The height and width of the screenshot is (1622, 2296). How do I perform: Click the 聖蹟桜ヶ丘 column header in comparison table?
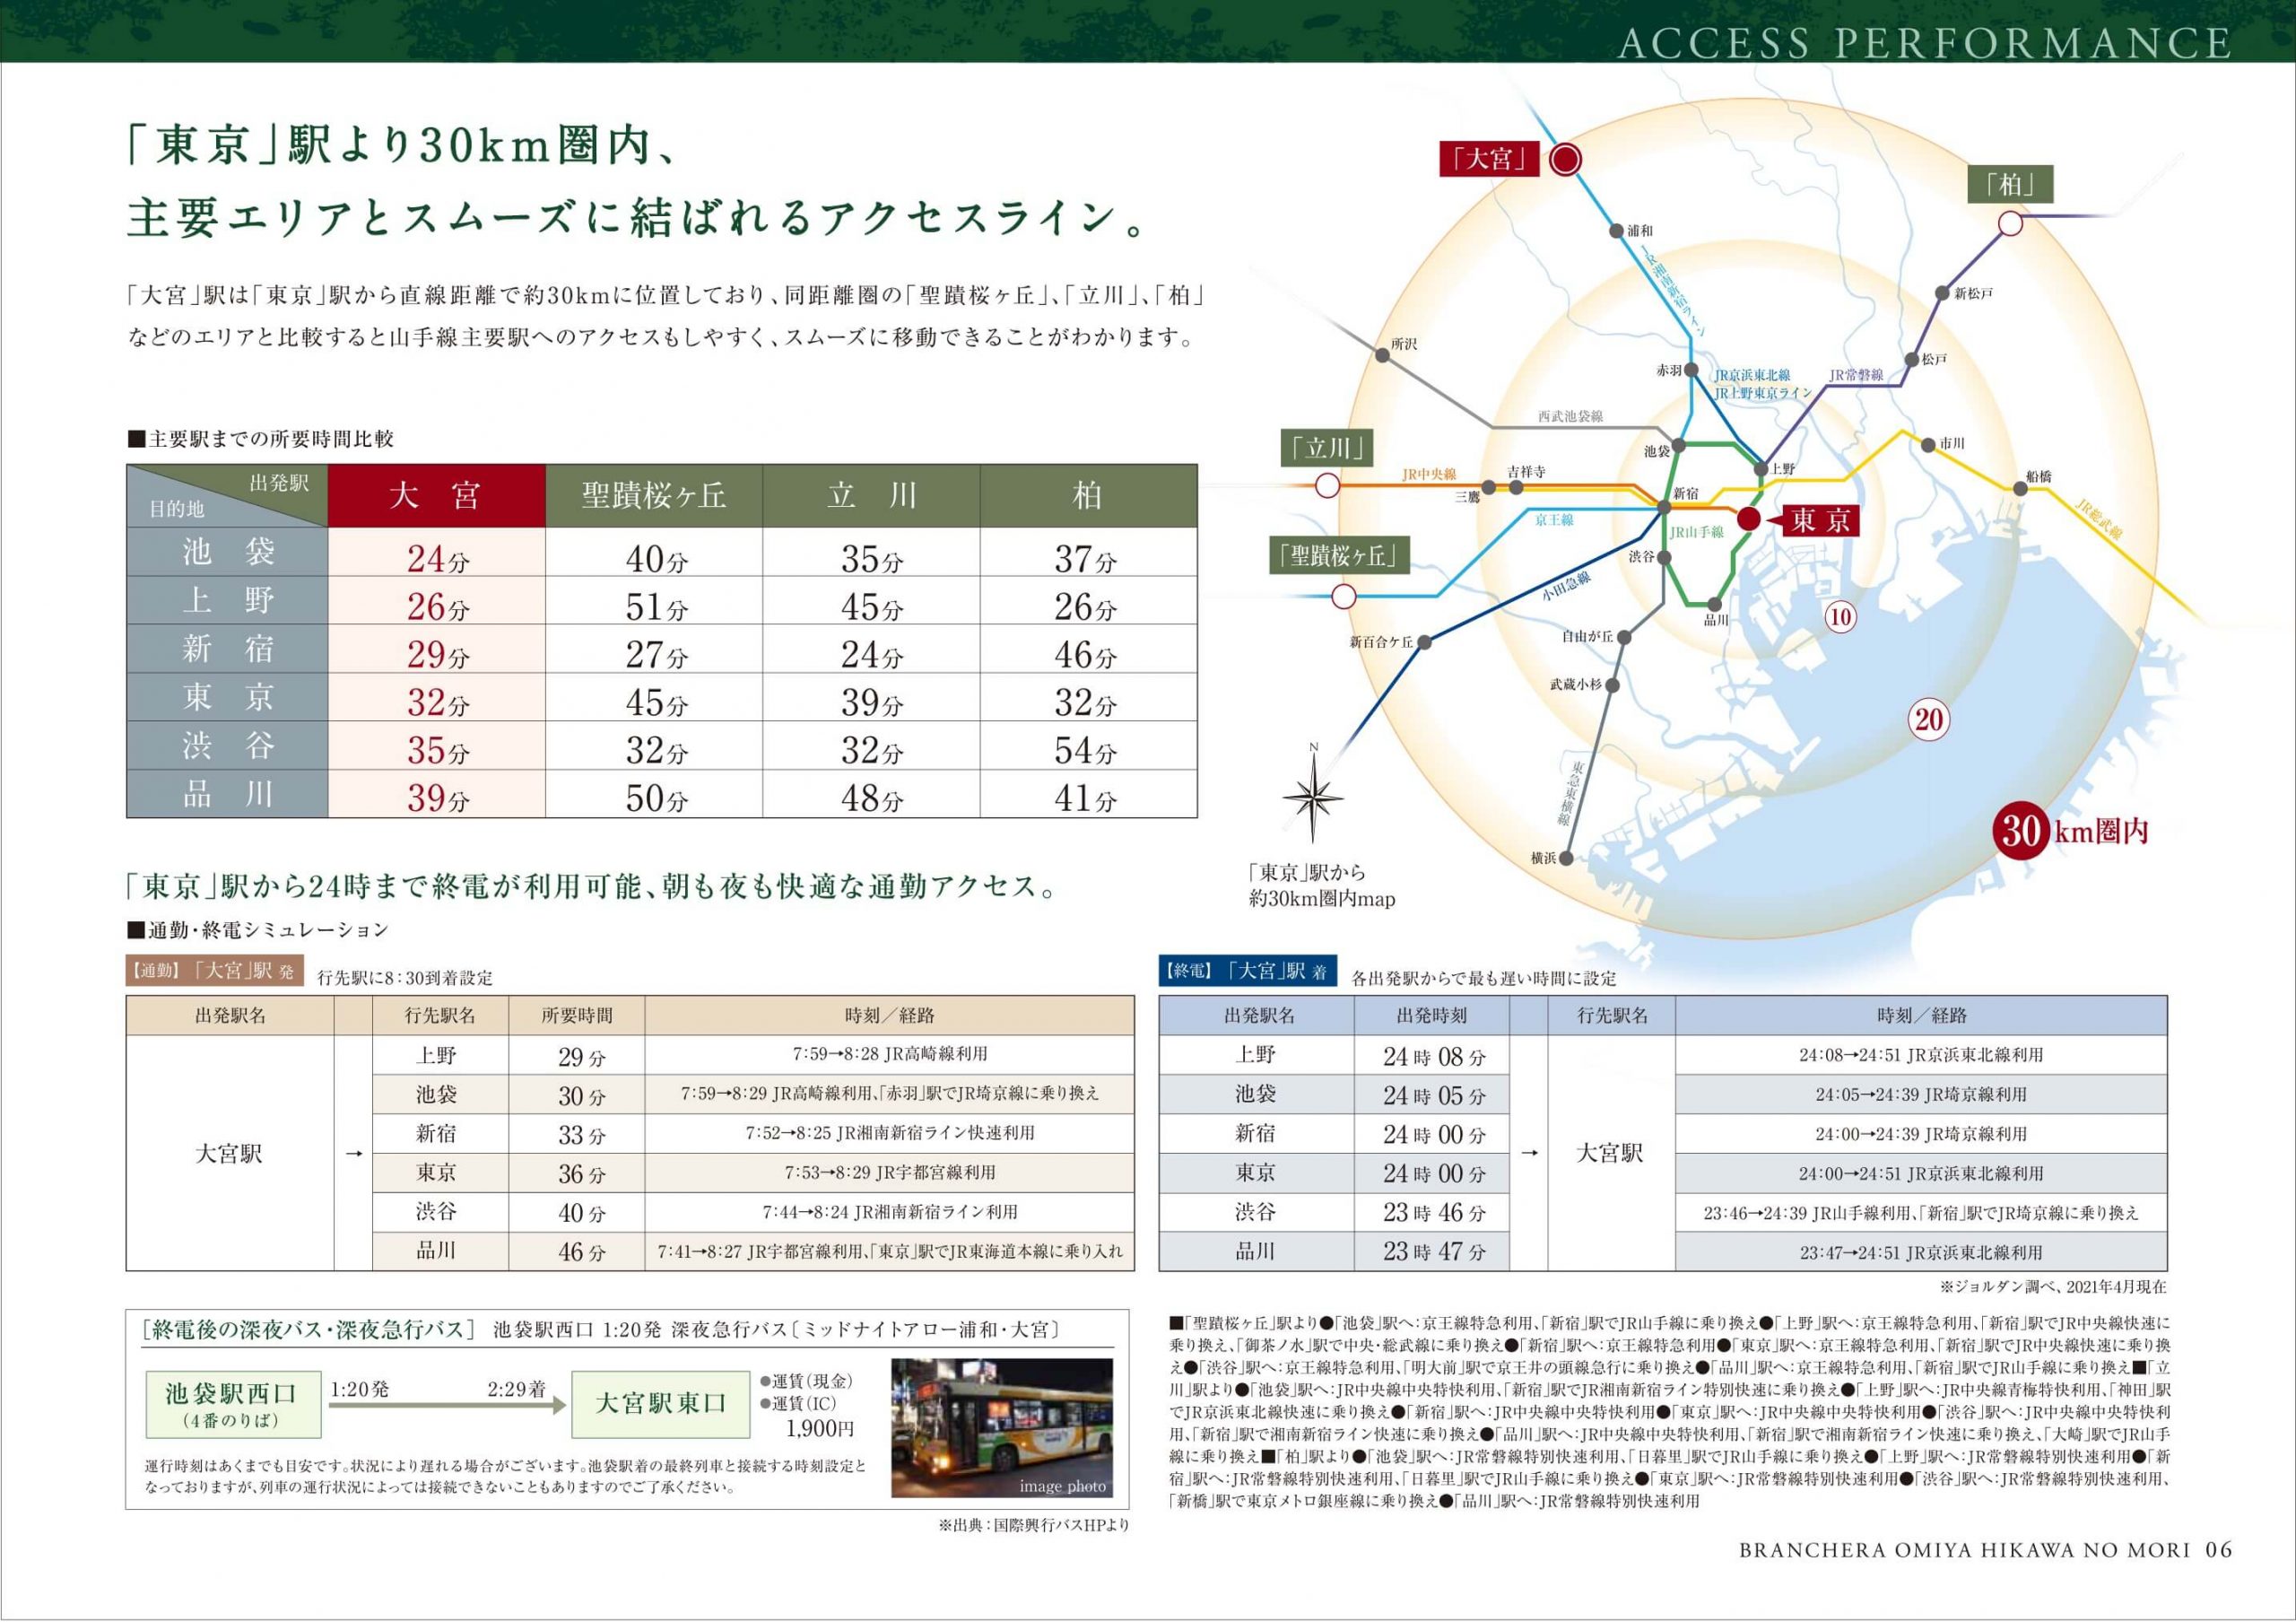tap(654, 495)
